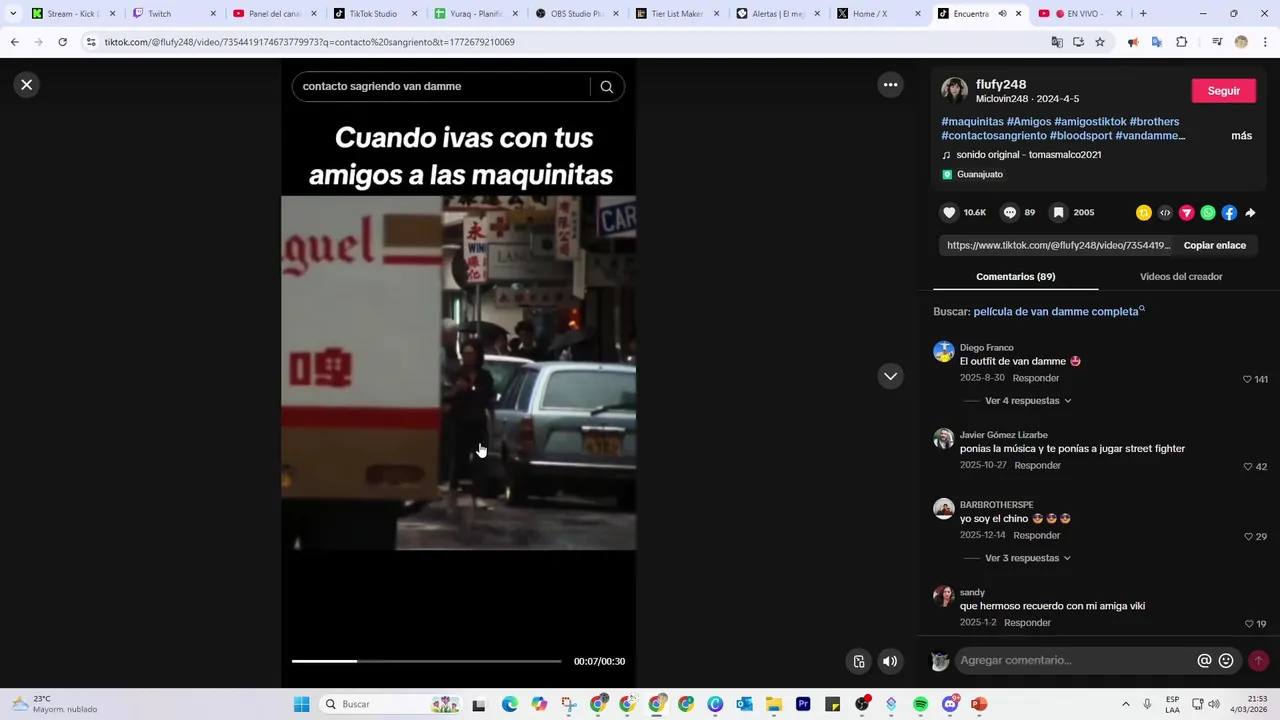1280x720 pixels.
Task: Open Spotify from the taskbar
Action: [921, 704]
